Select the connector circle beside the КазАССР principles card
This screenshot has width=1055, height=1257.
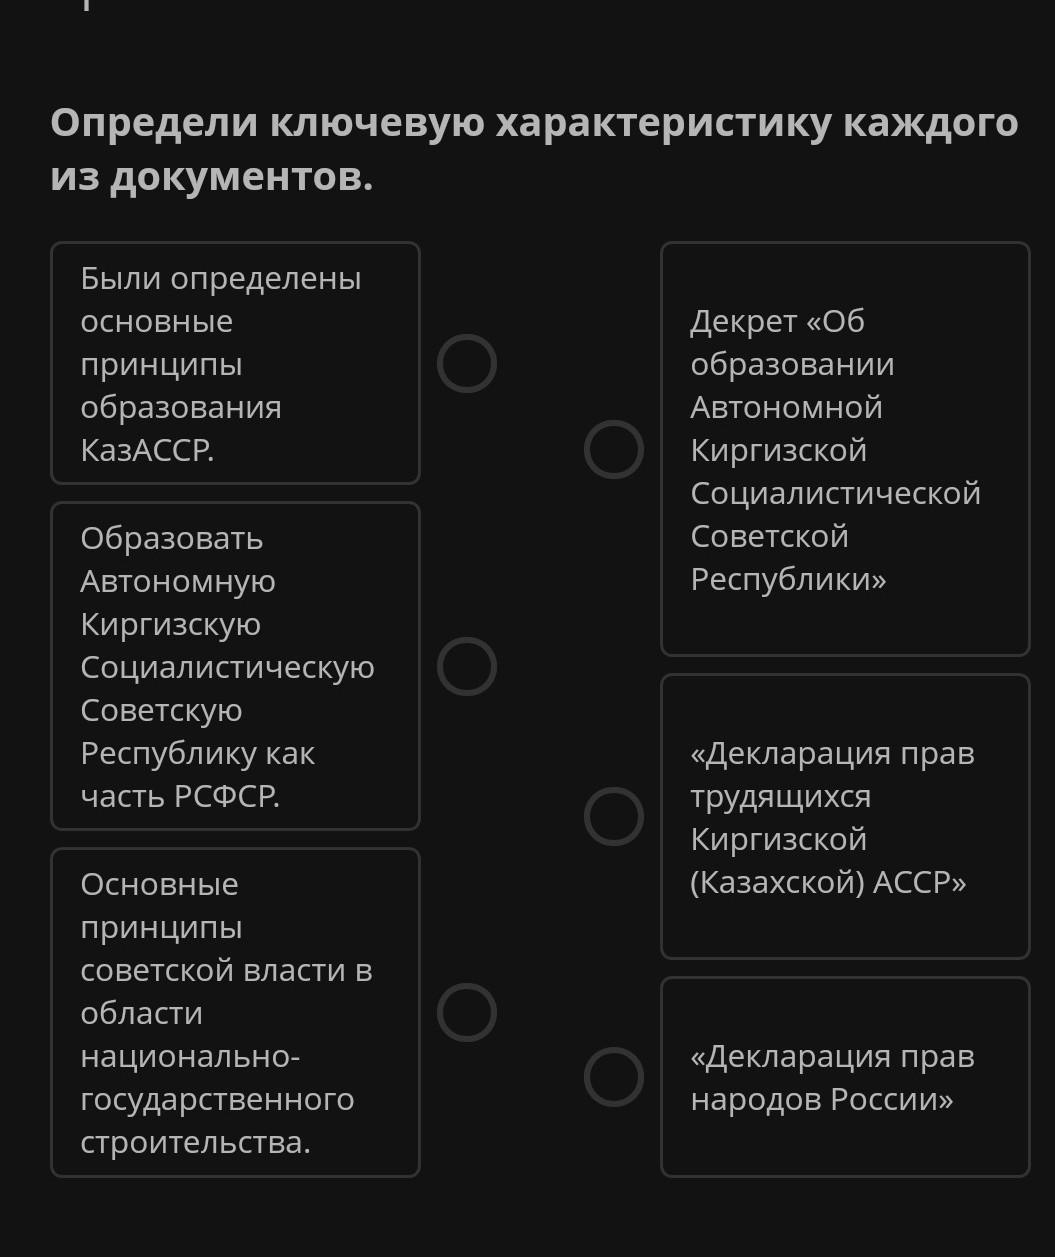coord(467,363)
